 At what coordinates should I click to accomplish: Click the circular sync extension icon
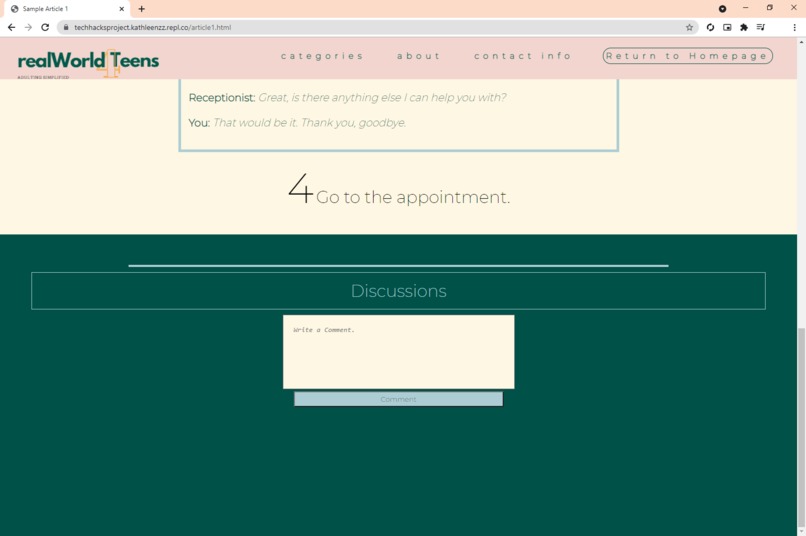point(710,27)
